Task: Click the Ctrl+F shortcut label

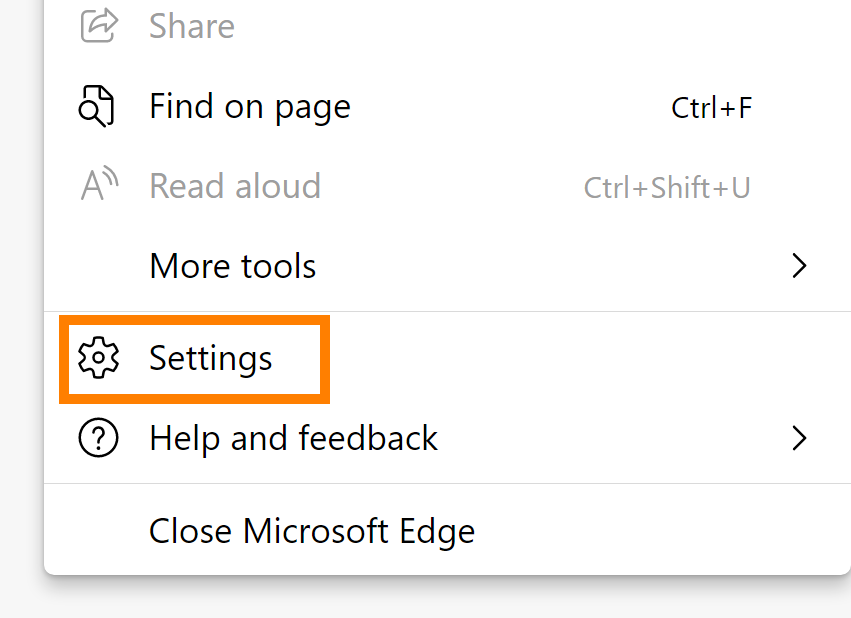Action: 711,107
